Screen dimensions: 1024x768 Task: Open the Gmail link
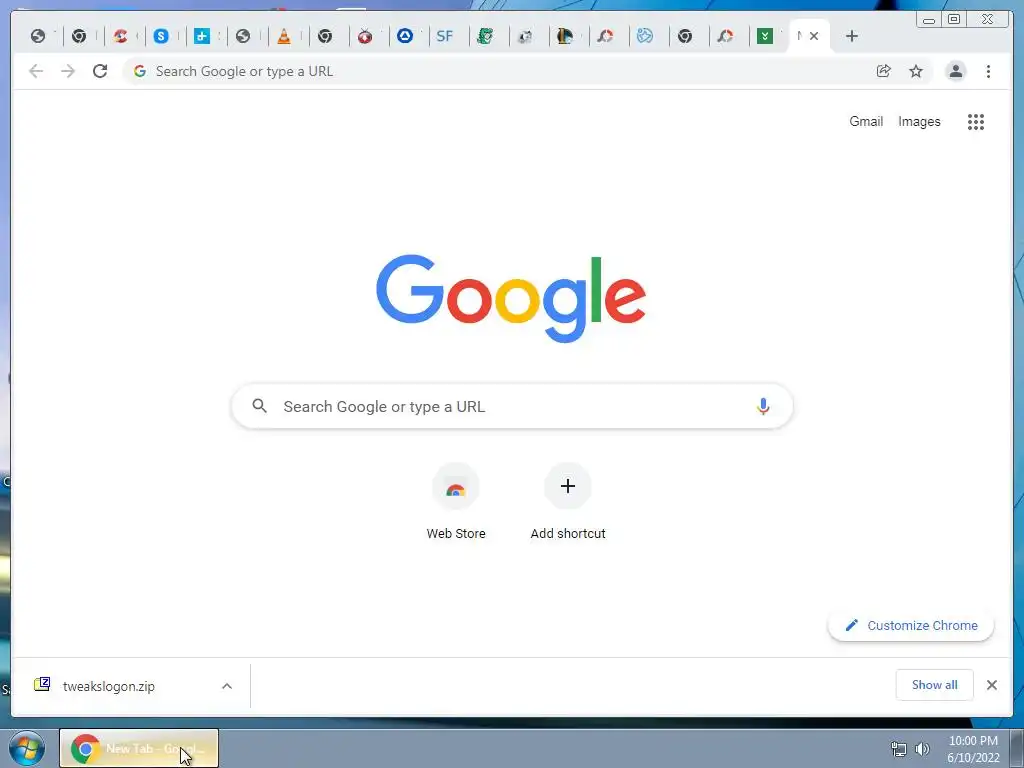click(x=866, y=121)
